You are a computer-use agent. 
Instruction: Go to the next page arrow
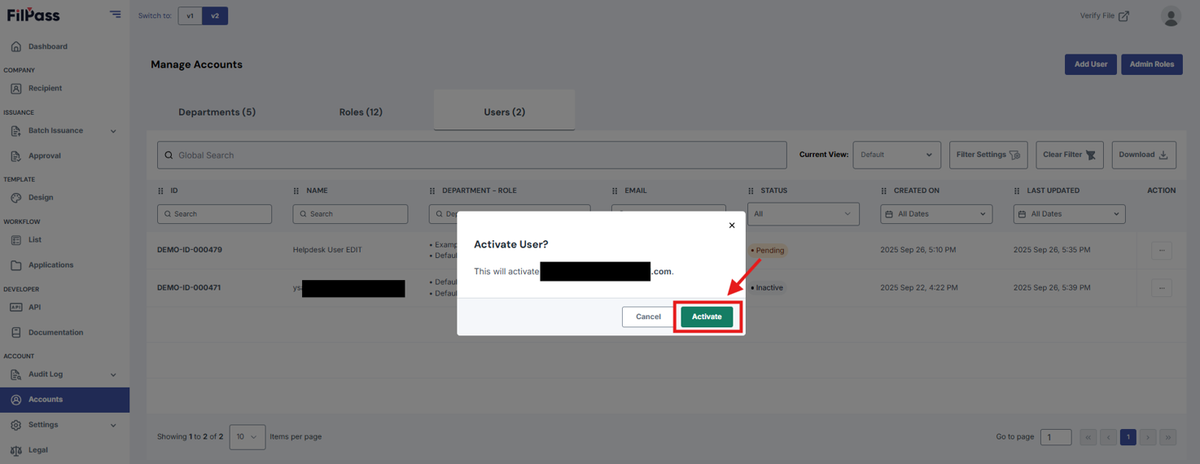click(x=1147, y=437)
